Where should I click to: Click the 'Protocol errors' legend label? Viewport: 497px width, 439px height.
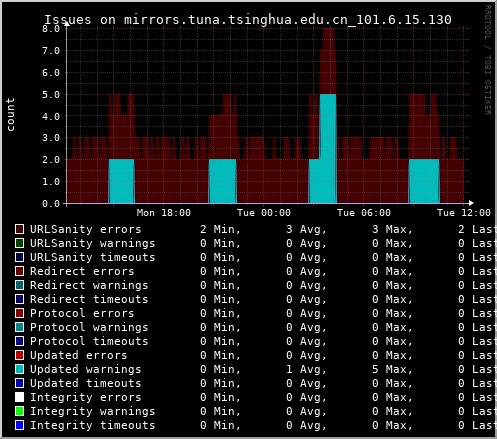coord(82,313)
